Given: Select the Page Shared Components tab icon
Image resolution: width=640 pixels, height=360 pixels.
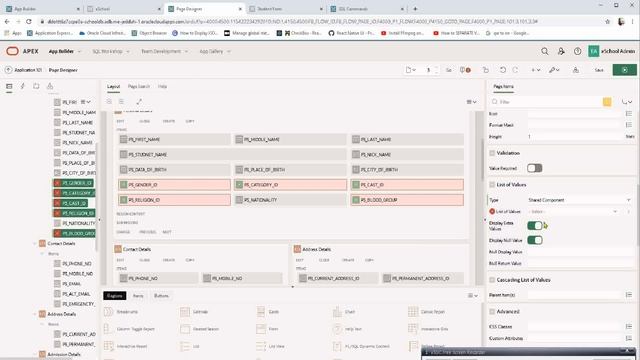Looking at the screenshot, I should click(x=50, y=86).
